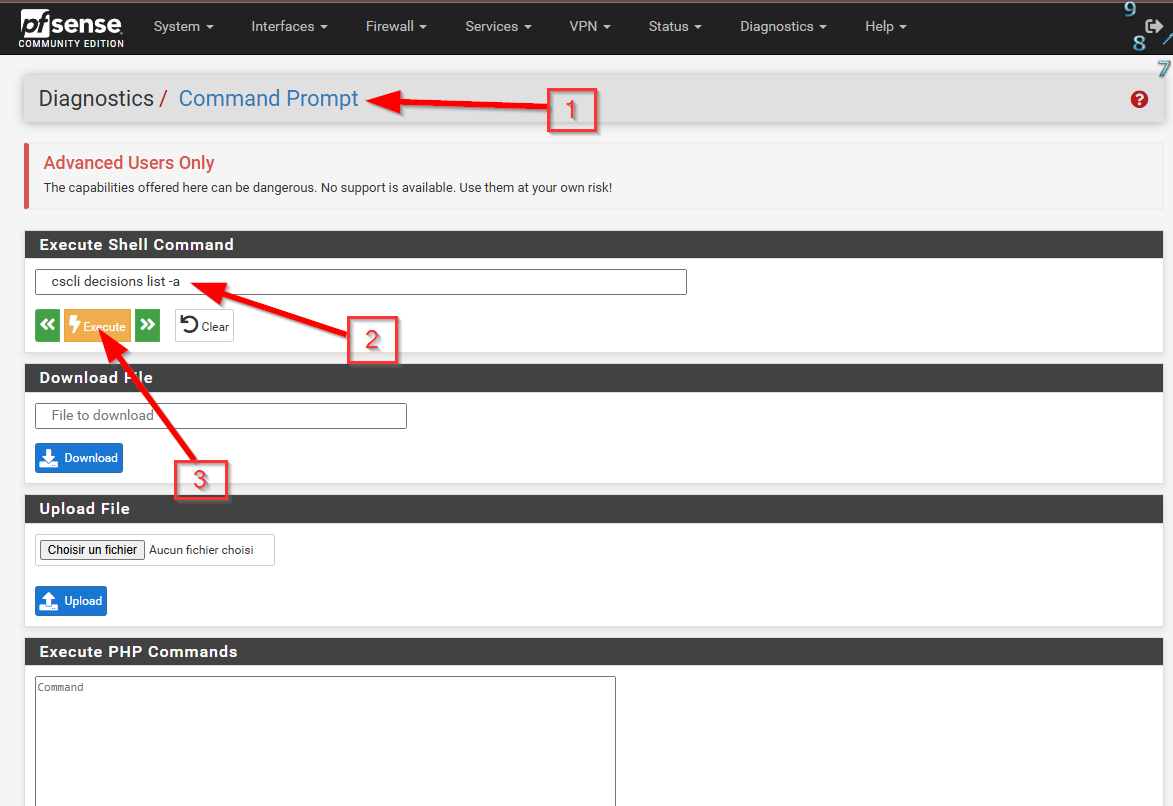The height and width of the screenshot is (806, 1173).
Task: Open the Help menu
Action: 885,27
